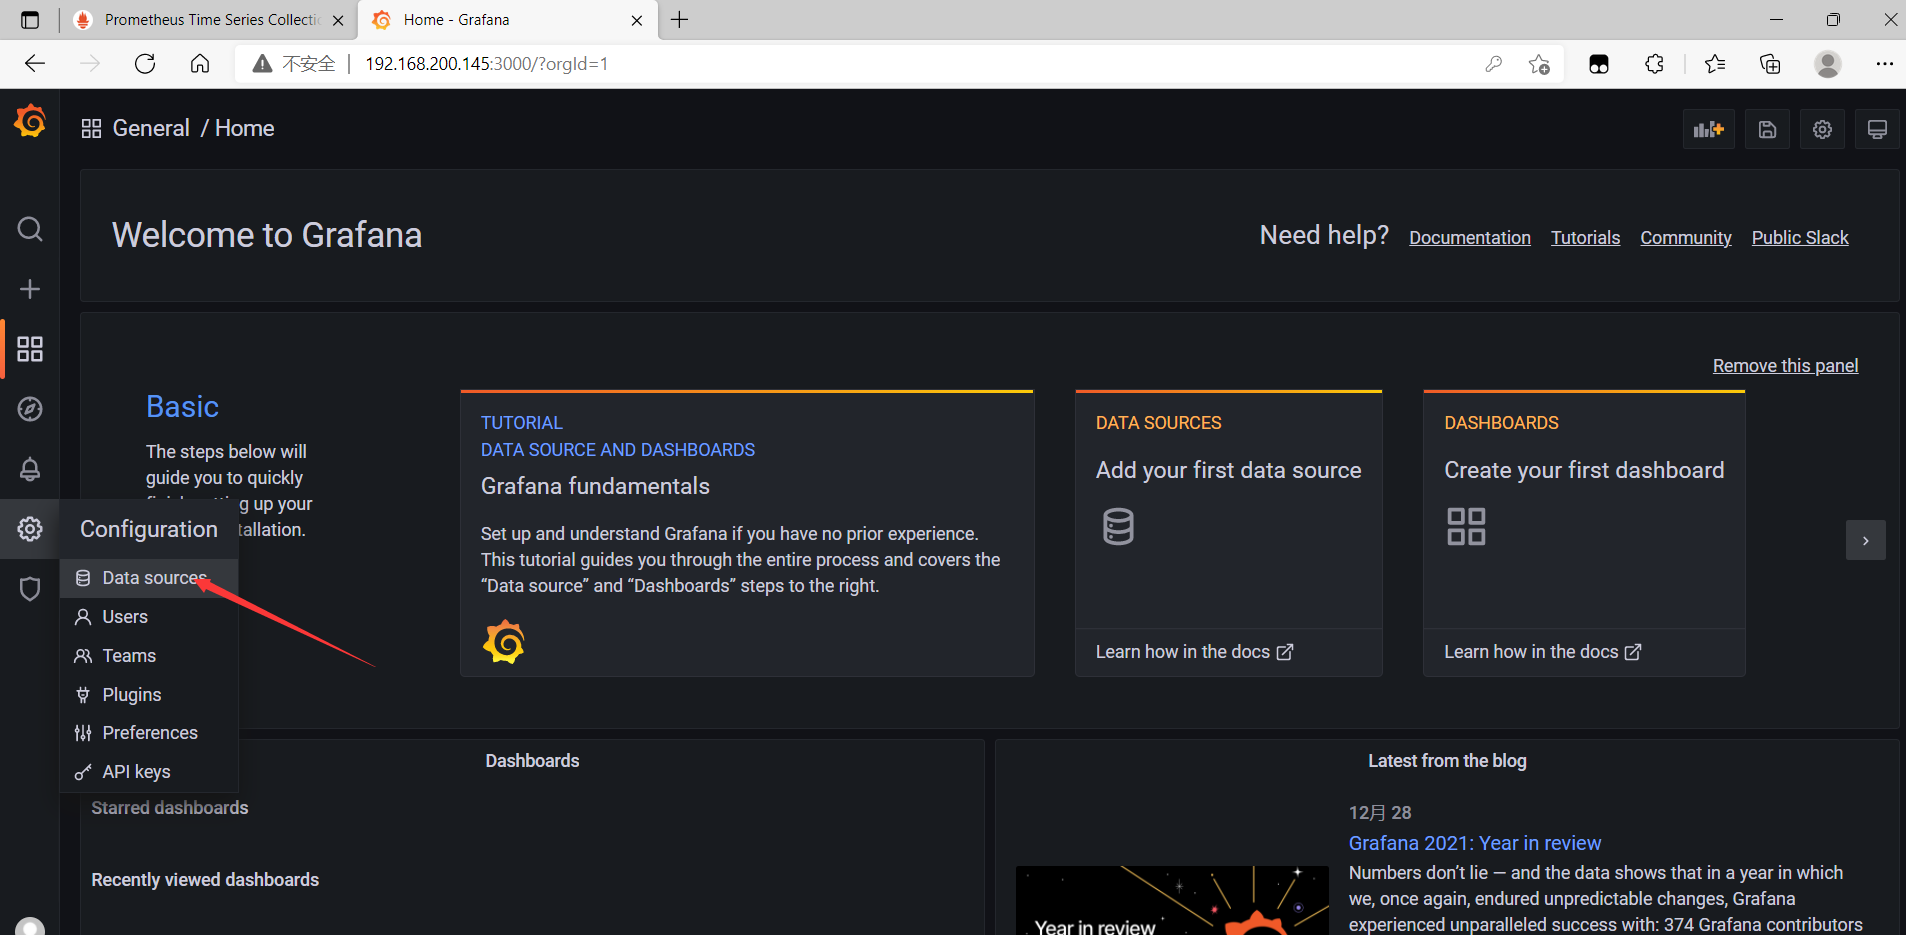The width and height of the screenshot is (1906, 935).
Task: Click the not secure warning icon
Action: coord(262,64)
